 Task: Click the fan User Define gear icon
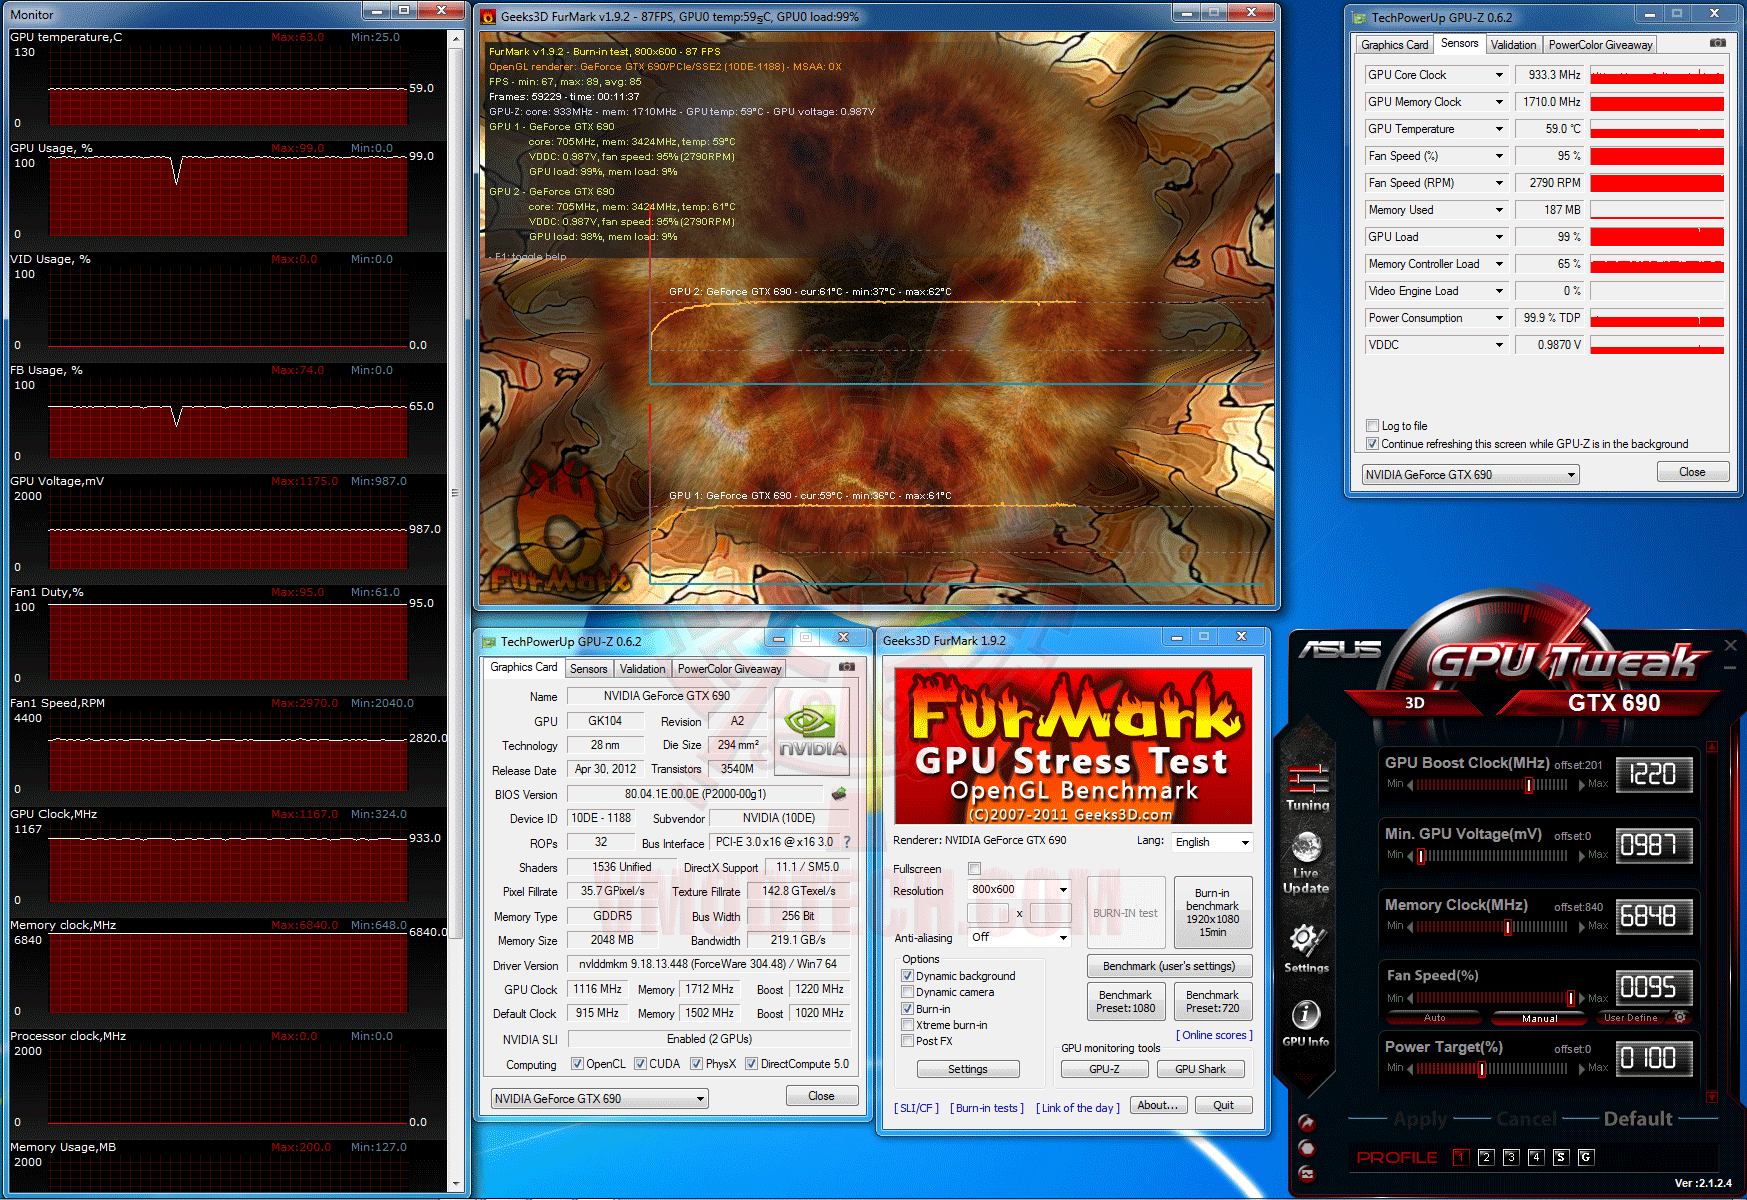1681,1017
